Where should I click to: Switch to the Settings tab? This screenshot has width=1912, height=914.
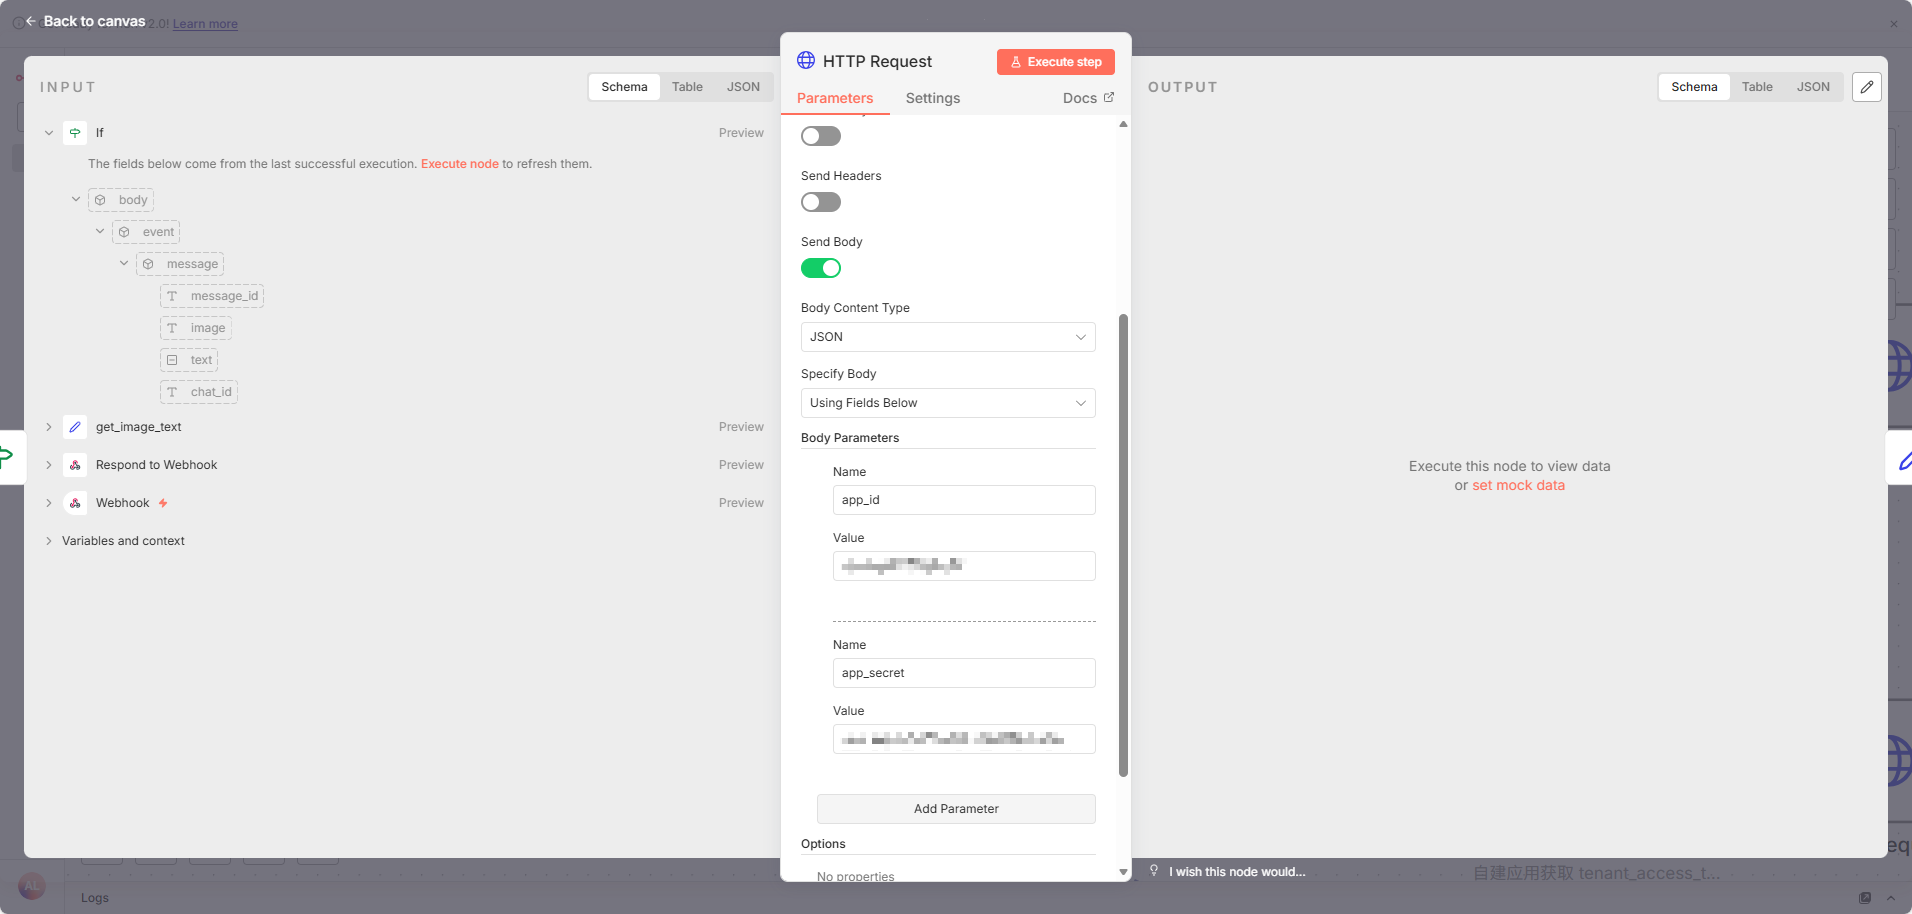(x=932, y=98)
